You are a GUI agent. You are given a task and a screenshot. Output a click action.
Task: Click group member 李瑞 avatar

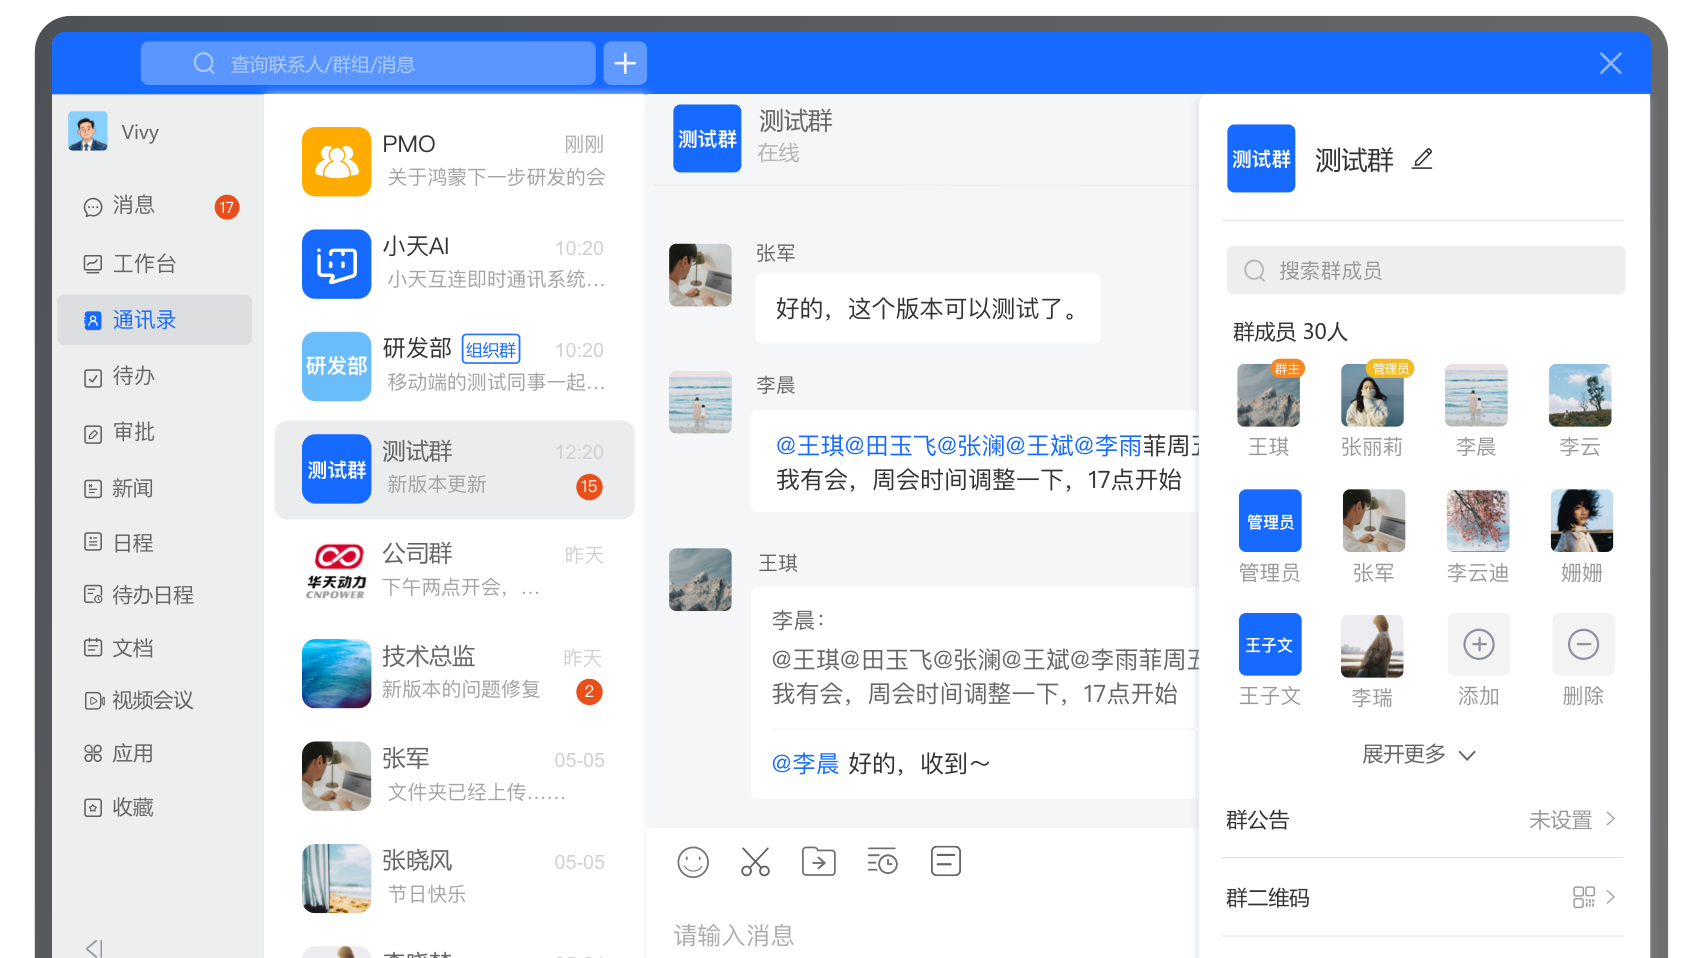(x=1372, y=646)
